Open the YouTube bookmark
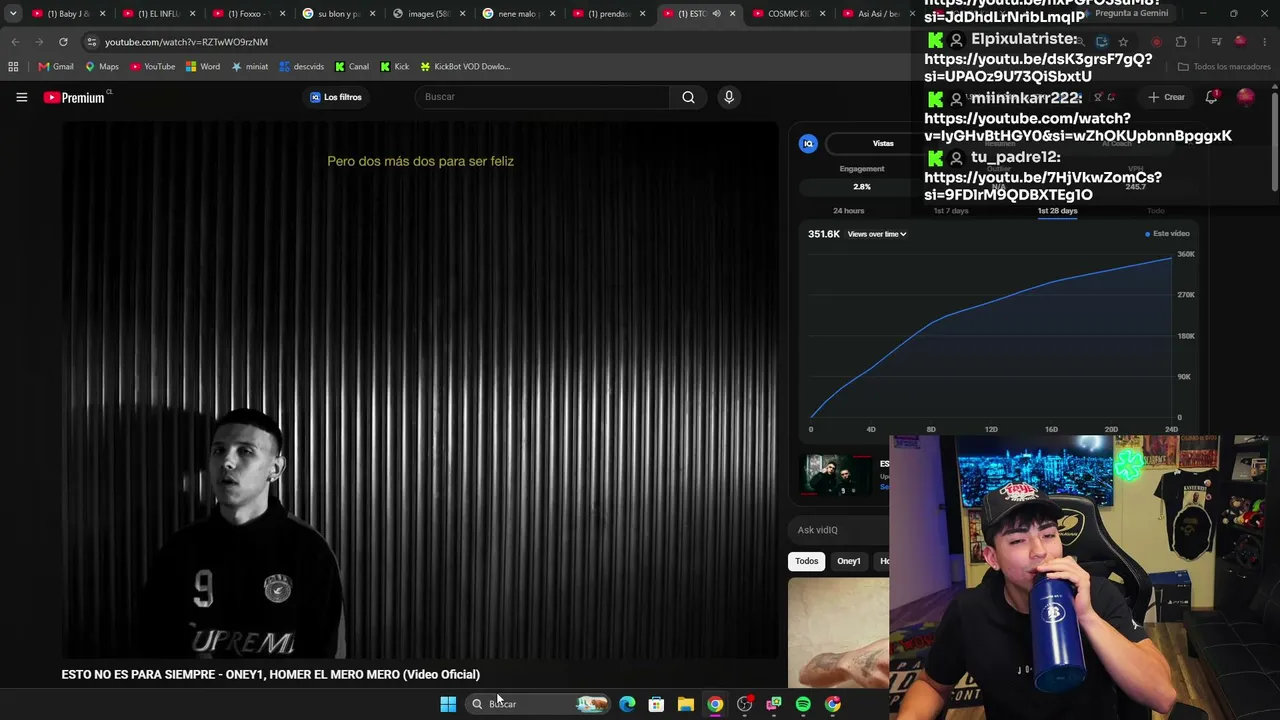Image resolution: width=1280 pixels, height=720 pixels. click(x=153, y=67)
